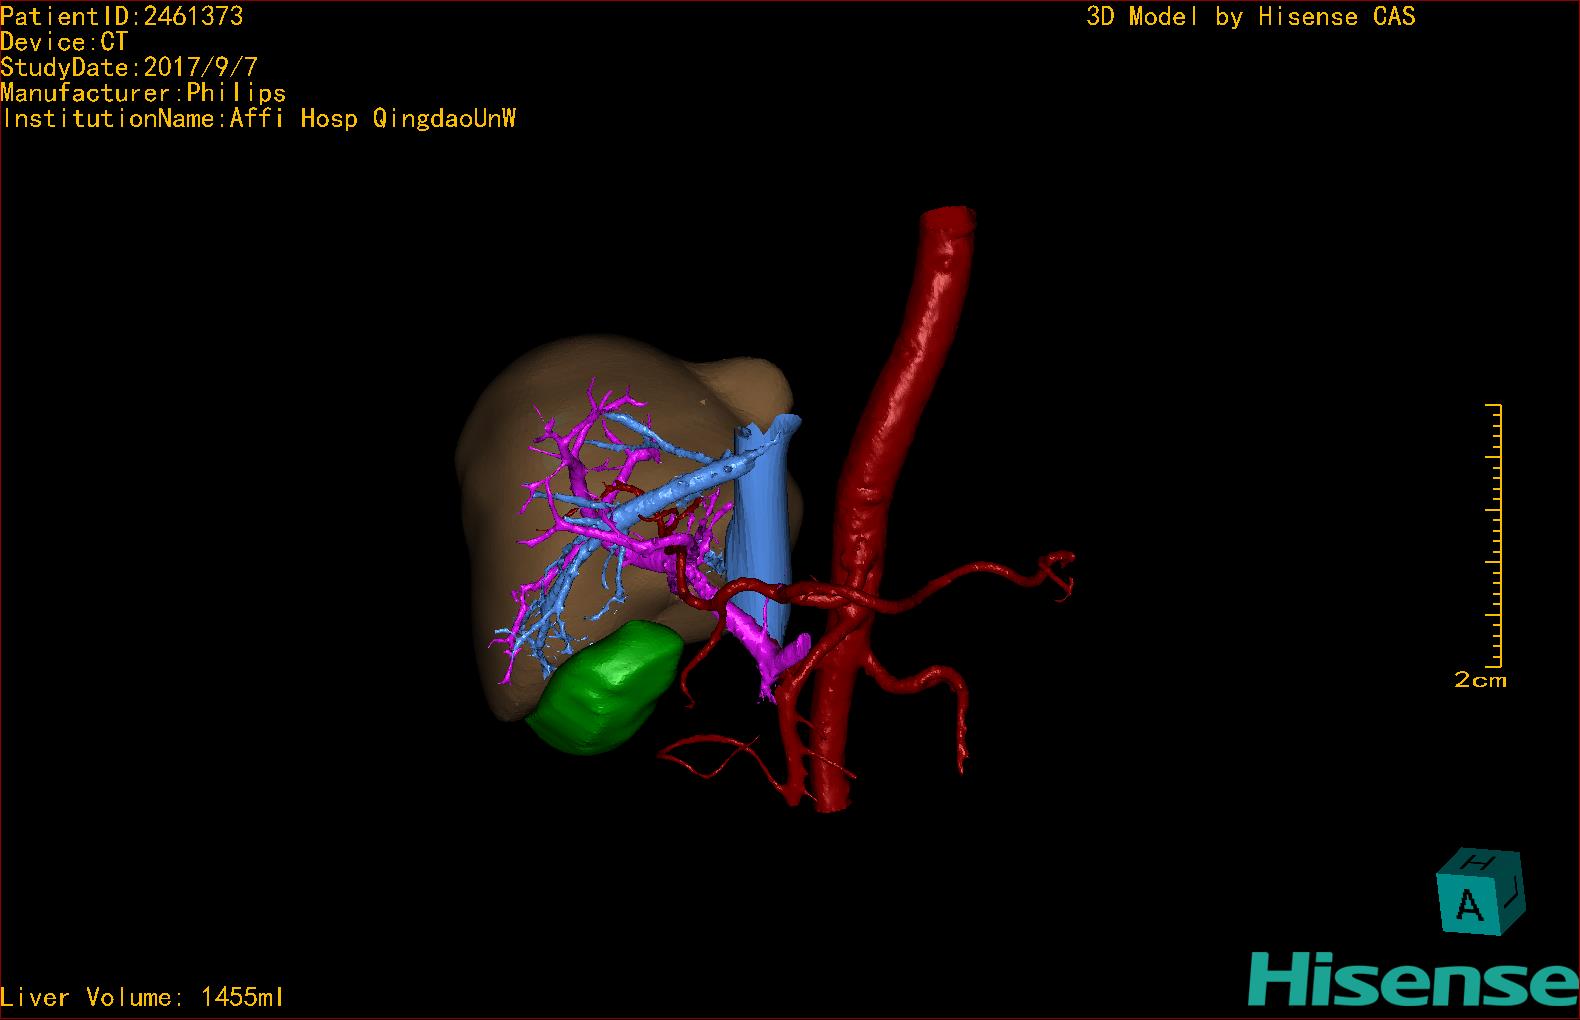Click the "Device:CT" label
The height and width of the screenshot is (1020, 1580).
pos(64,42)
